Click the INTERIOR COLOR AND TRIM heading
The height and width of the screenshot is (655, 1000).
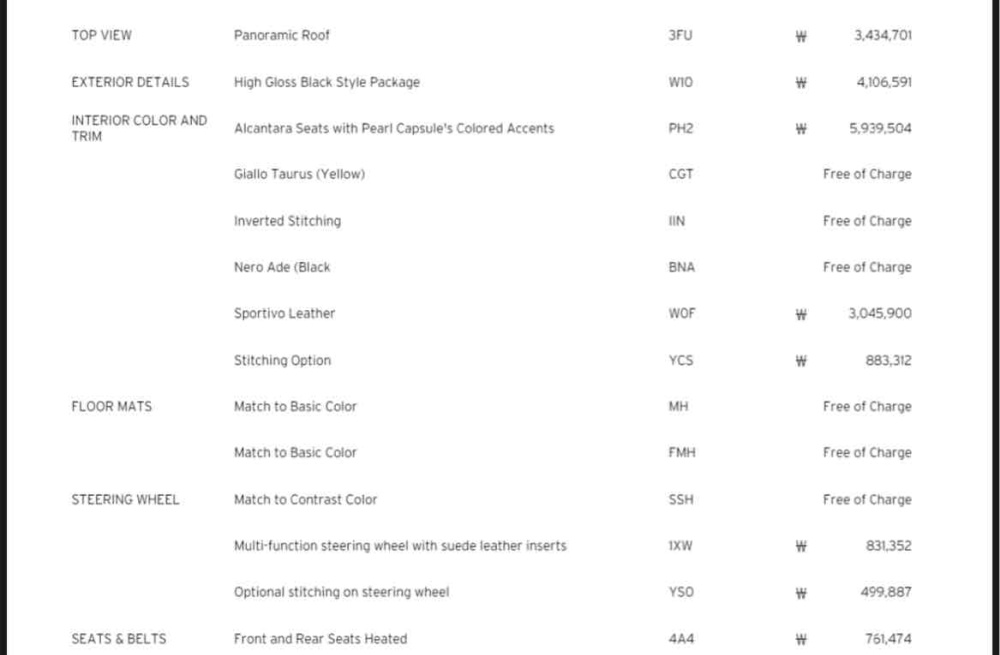139,128
